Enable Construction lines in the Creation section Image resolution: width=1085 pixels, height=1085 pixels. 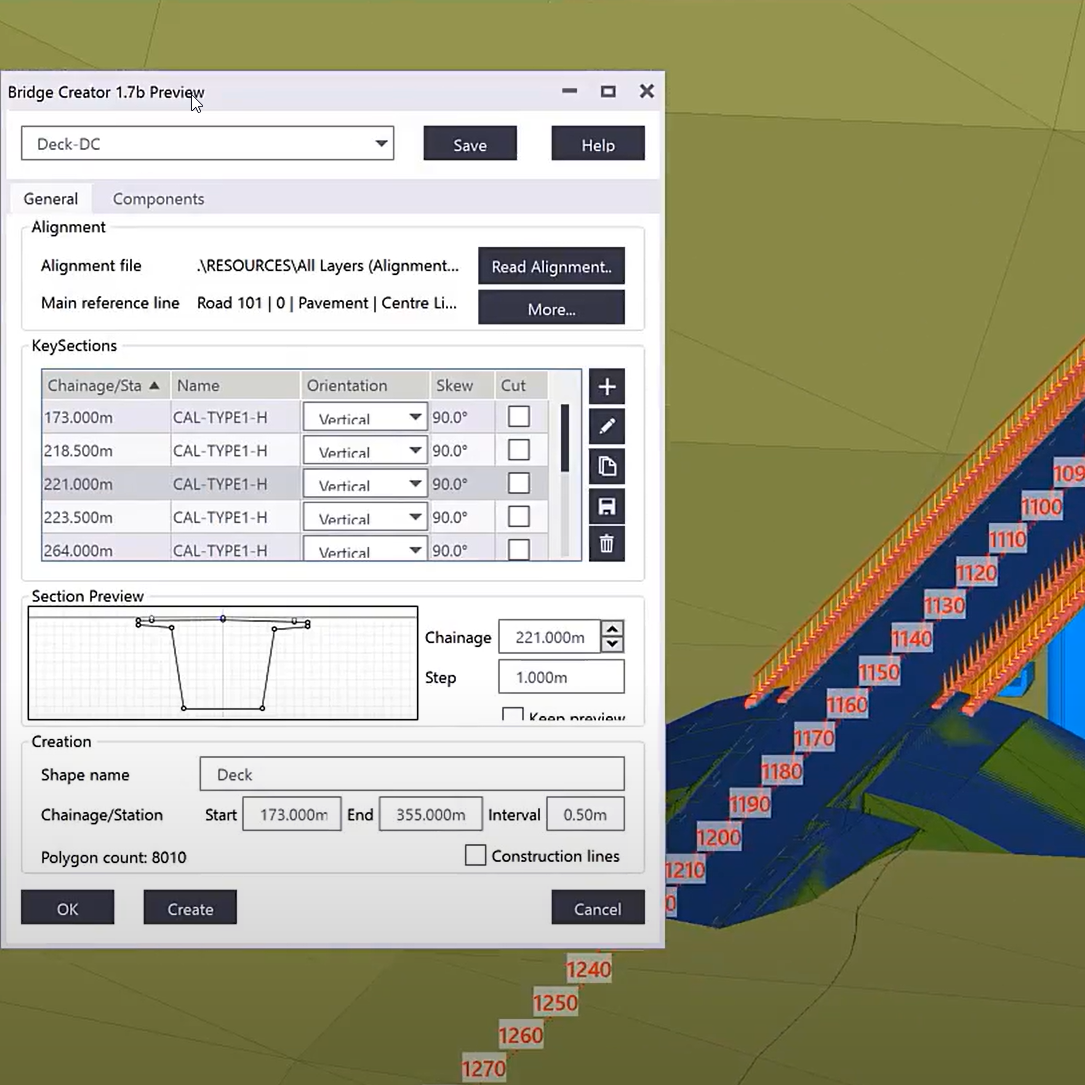[x=475, y=856]
